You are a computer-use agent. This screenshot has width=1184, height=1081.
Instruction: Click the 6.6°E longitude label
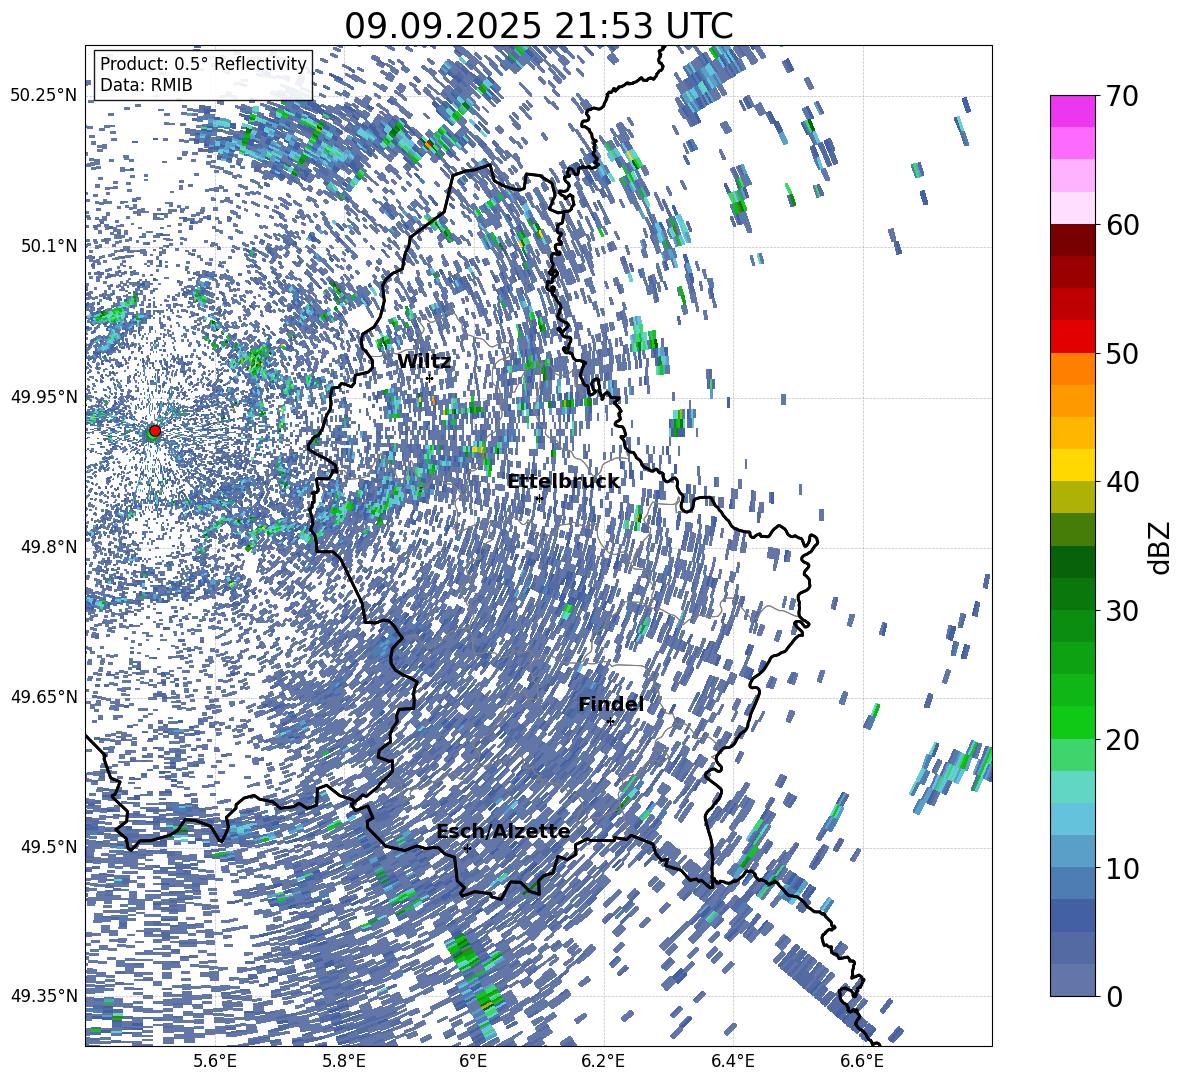pyautogui.click(x=862, y=1061)
